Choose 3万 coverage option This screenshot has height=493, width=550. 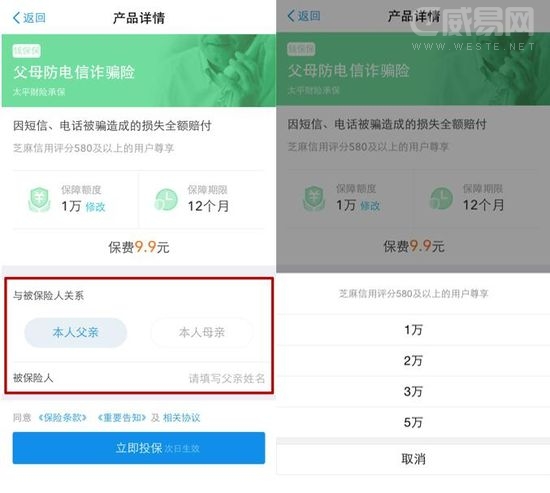tap(413, 392)
